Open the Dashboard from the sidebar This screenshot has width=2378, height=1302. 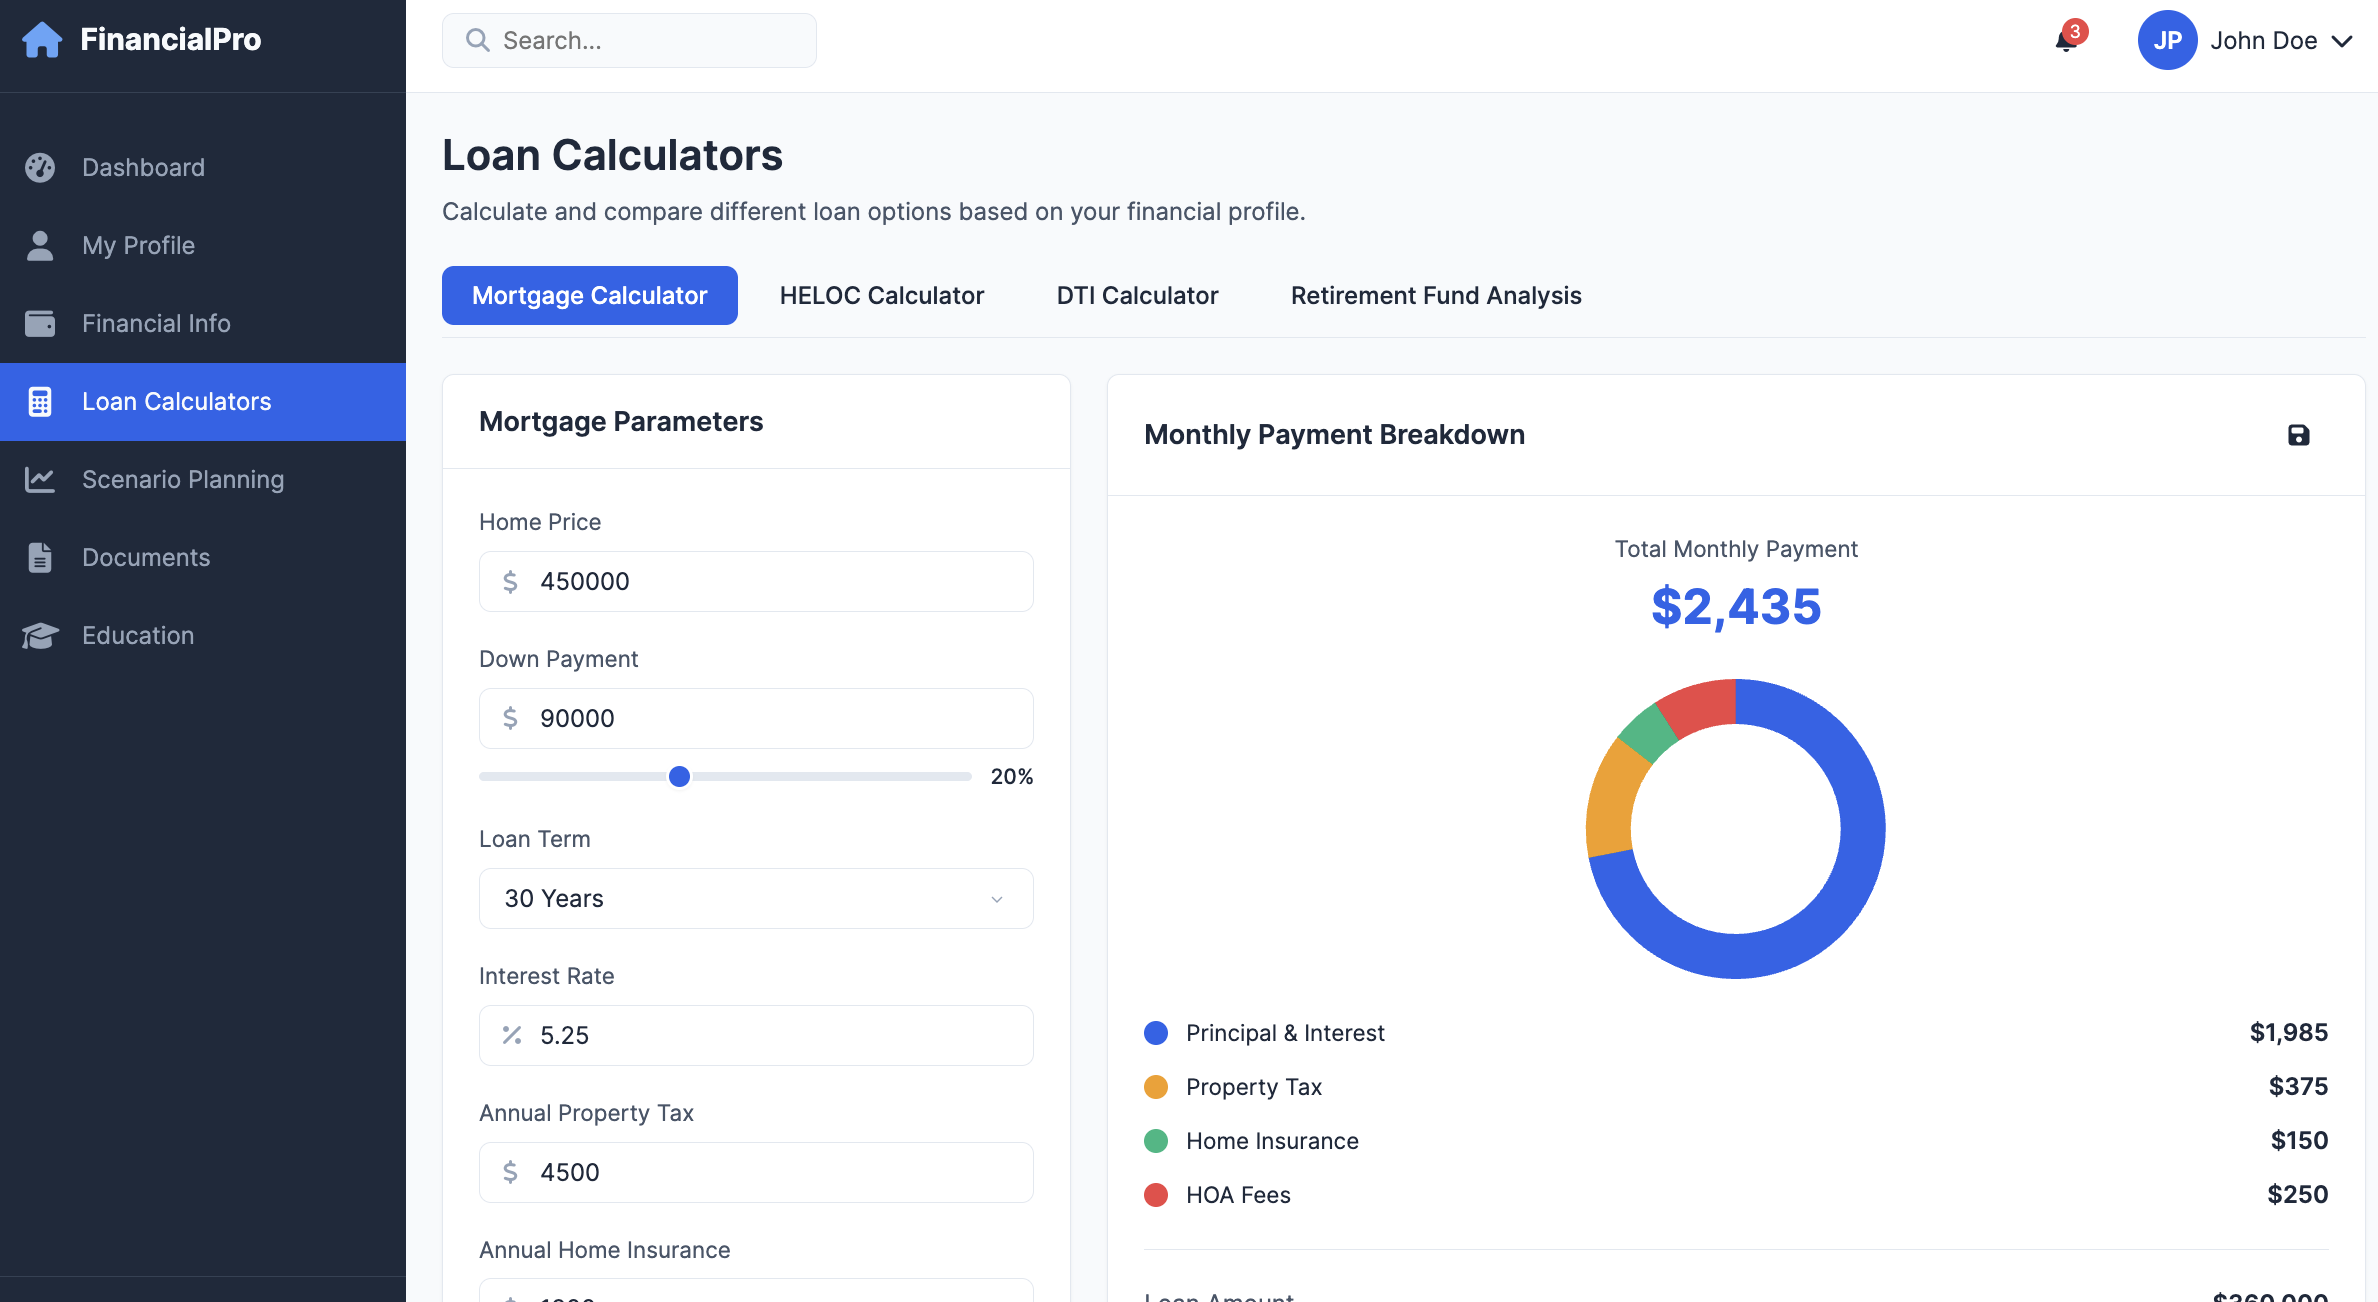point(143,167)
